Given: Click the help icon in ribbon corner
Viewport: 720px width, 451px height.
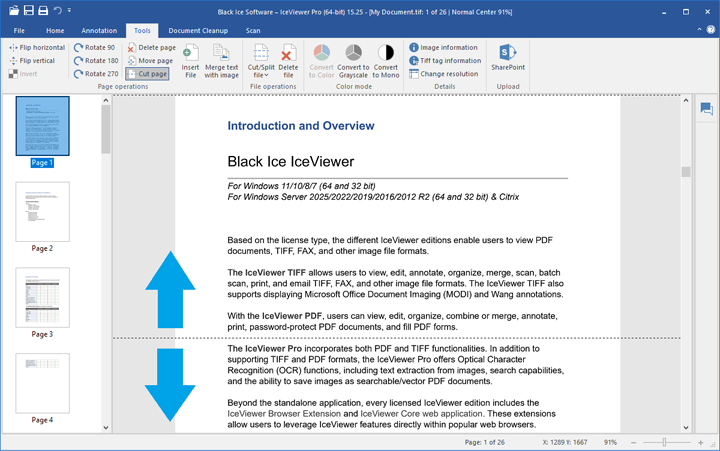Looking at the screenshot, I should (x=711, y=30).
